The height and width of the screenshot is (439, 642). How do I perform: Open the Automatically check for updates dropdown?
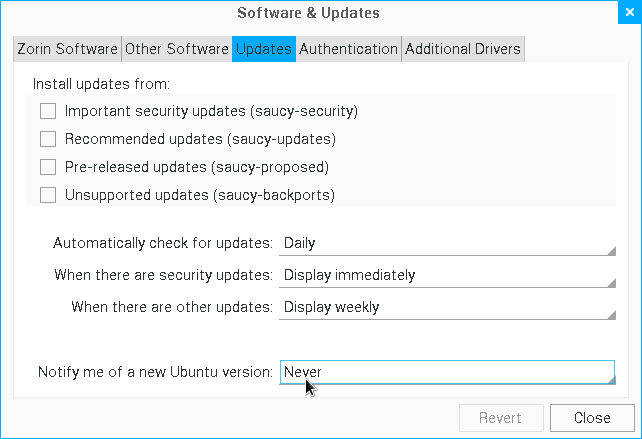(447, 243)
